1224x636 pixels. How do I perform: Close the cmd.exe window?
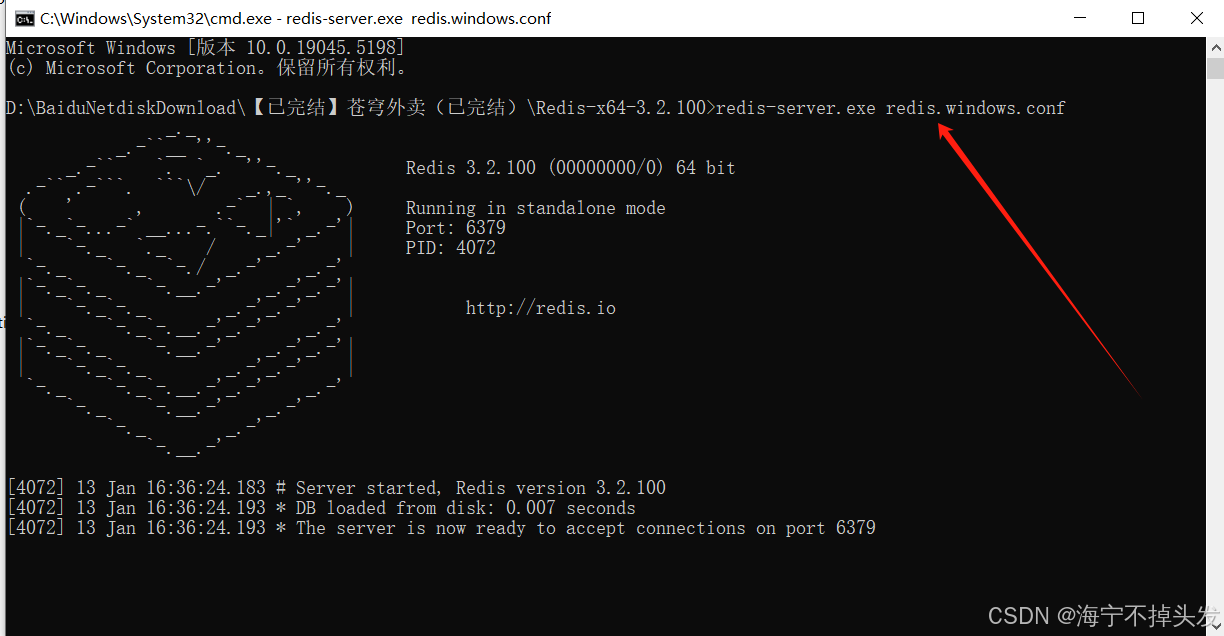tap(1196, 18)
